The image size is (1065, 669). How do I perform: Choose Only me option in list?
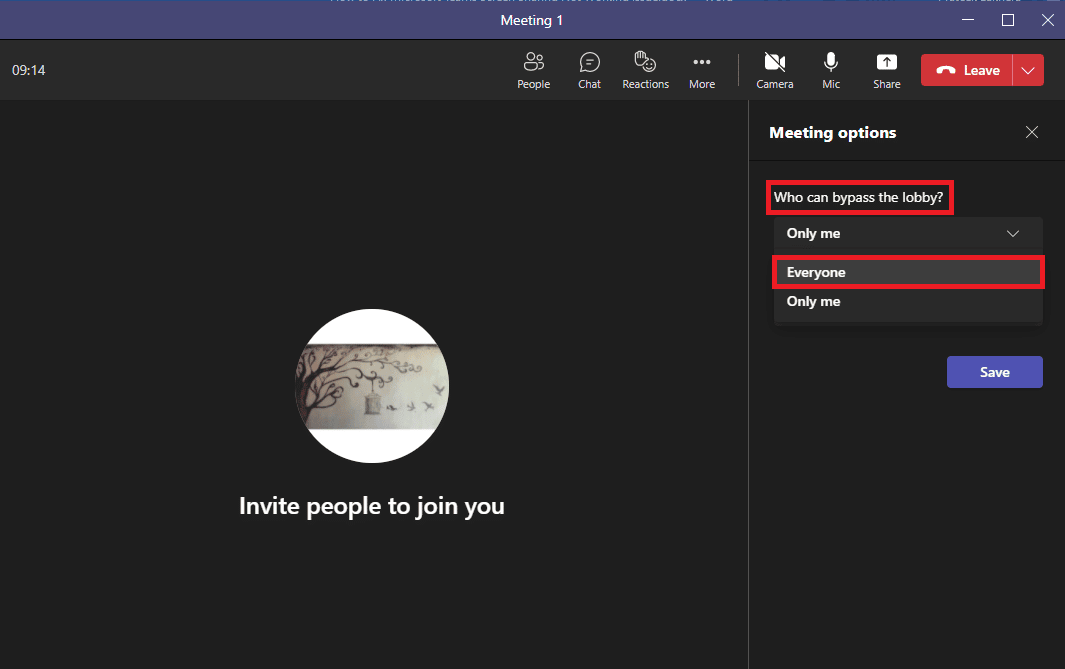(x=907, y=302)
